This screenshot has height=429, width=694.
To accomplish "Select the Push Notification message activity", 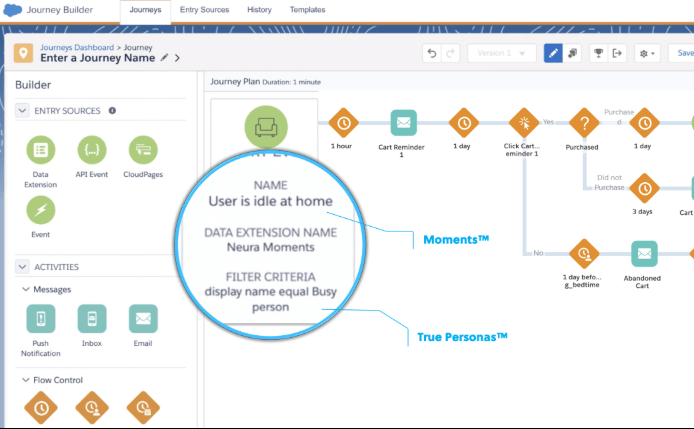I will pos(41,319).
